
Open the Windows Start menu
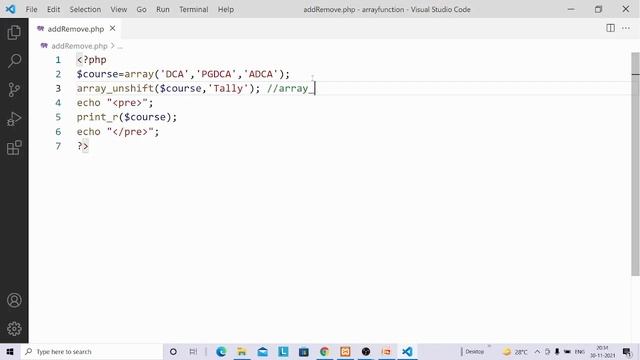pos(10,351)
